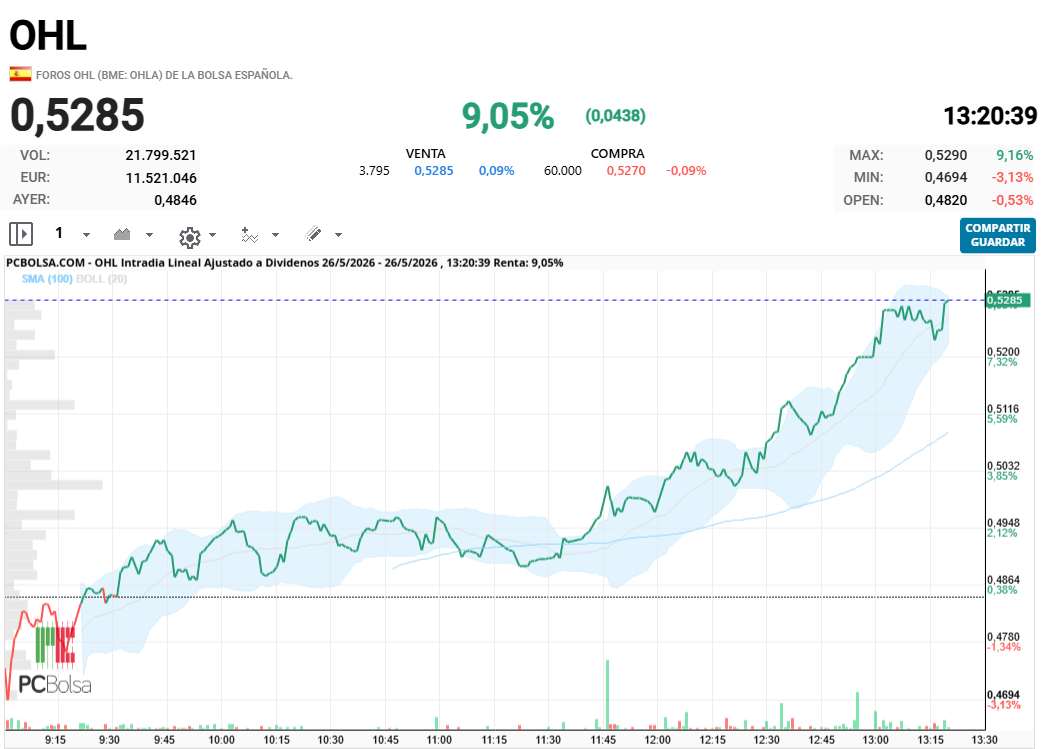Click the COMPRA volume 60.000

coord(562,171)
